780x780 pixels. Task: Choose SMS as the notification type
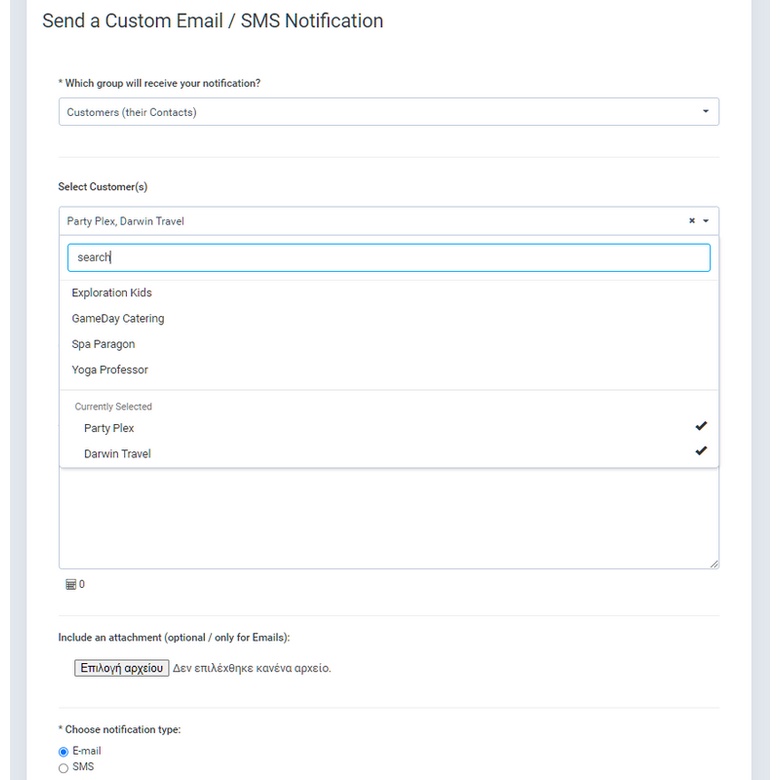[x=64, y=768]
